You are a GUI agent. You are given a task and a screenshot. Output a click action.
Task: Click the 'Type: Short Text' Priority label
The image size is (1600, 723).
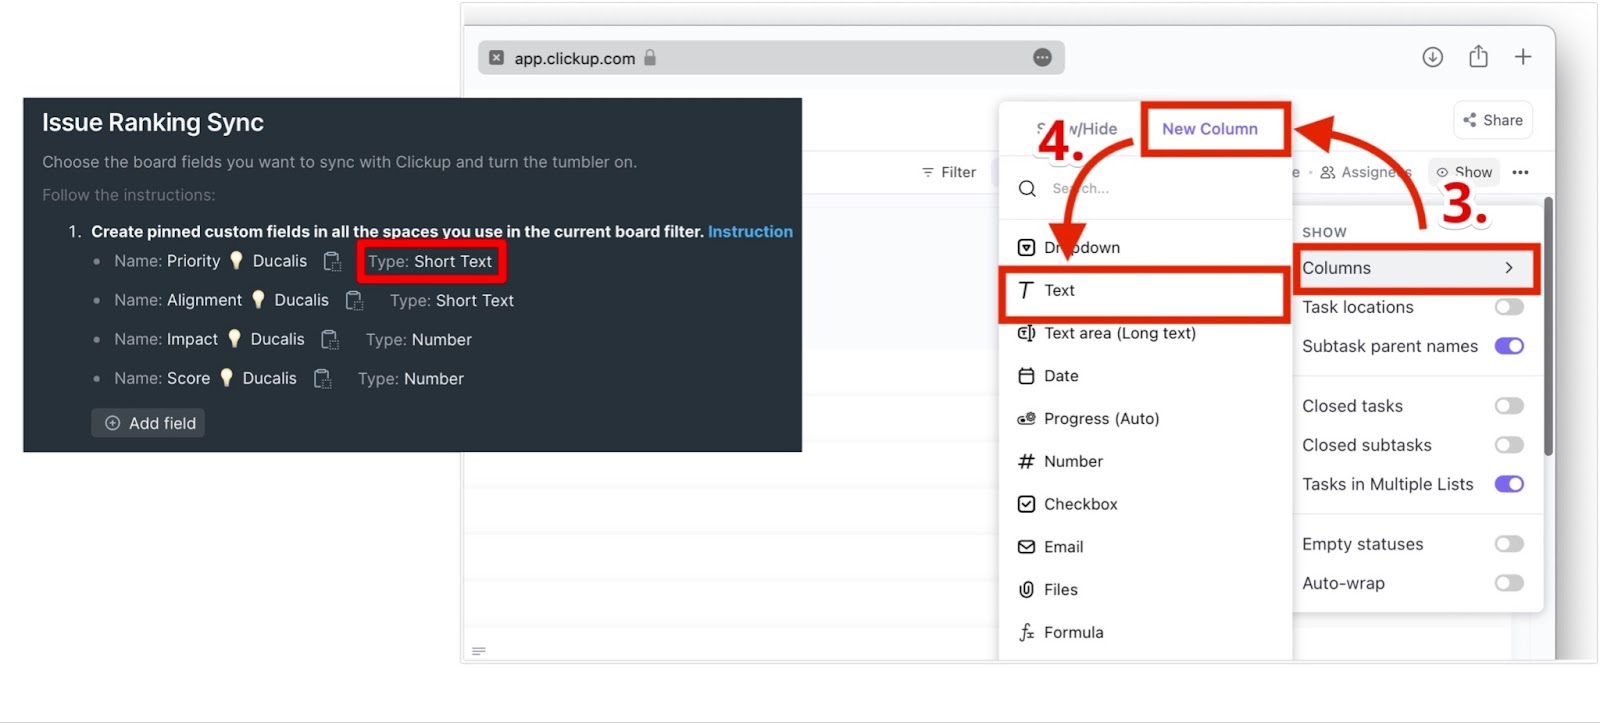tap(430, 261)
